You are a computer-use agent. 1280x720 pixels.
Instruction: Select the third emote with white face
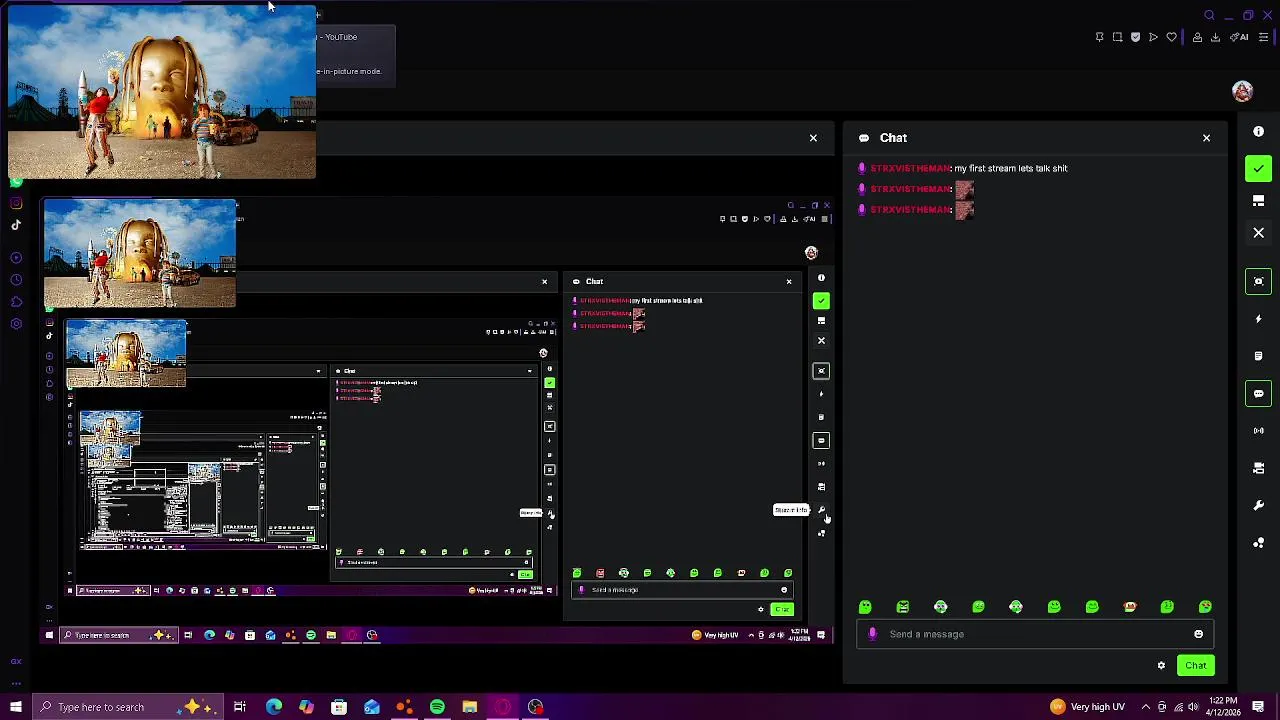tap(941, 607)
